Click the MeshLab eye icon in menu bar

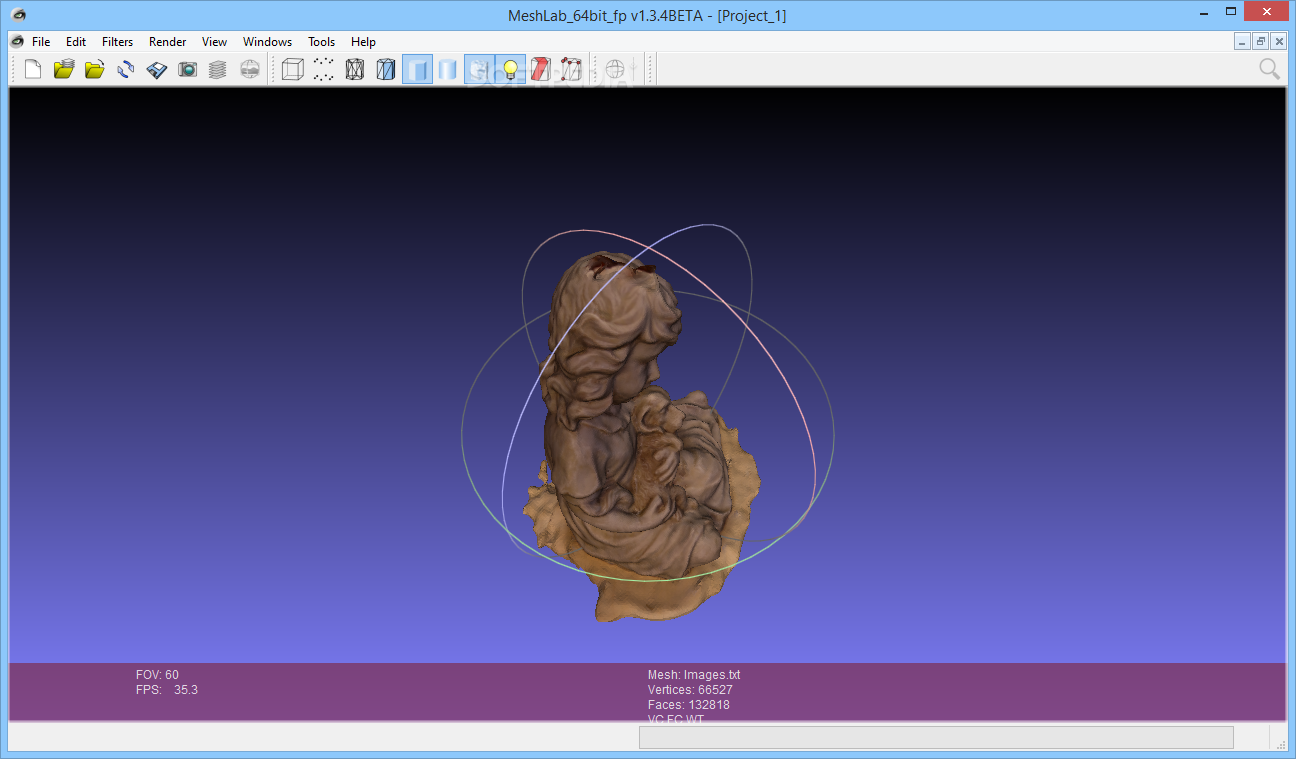tap(16, 41)
